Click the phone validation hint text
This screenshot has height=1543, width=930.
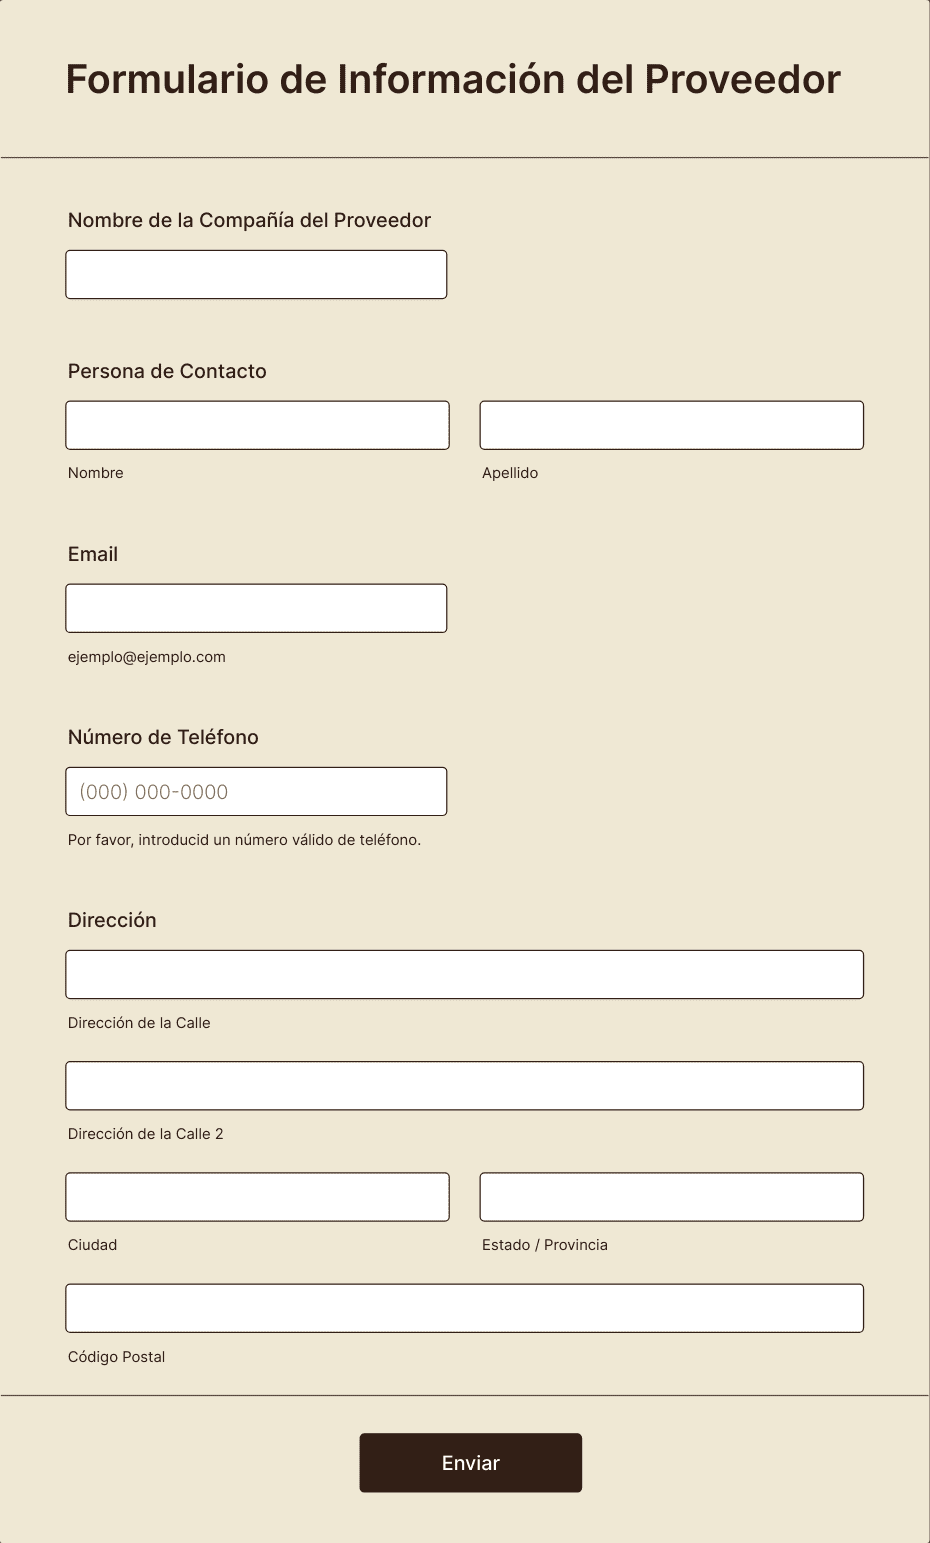(x=244, y=840)
